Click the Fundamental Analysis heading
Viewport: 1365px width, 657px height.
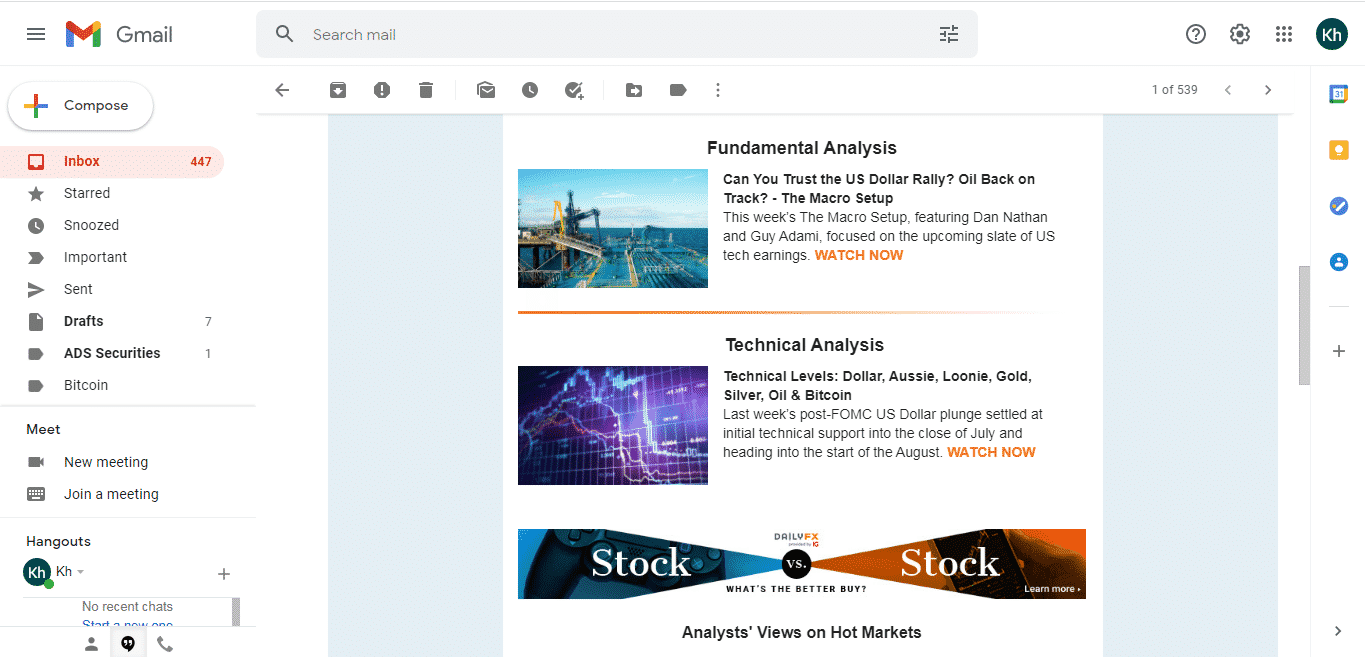(x=802, y=148)
